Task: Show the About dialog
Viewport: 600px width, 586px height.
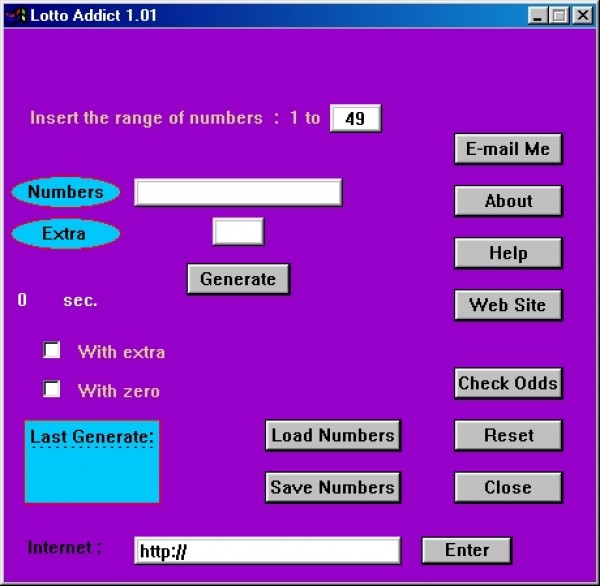Action: [x=508, y=201]
